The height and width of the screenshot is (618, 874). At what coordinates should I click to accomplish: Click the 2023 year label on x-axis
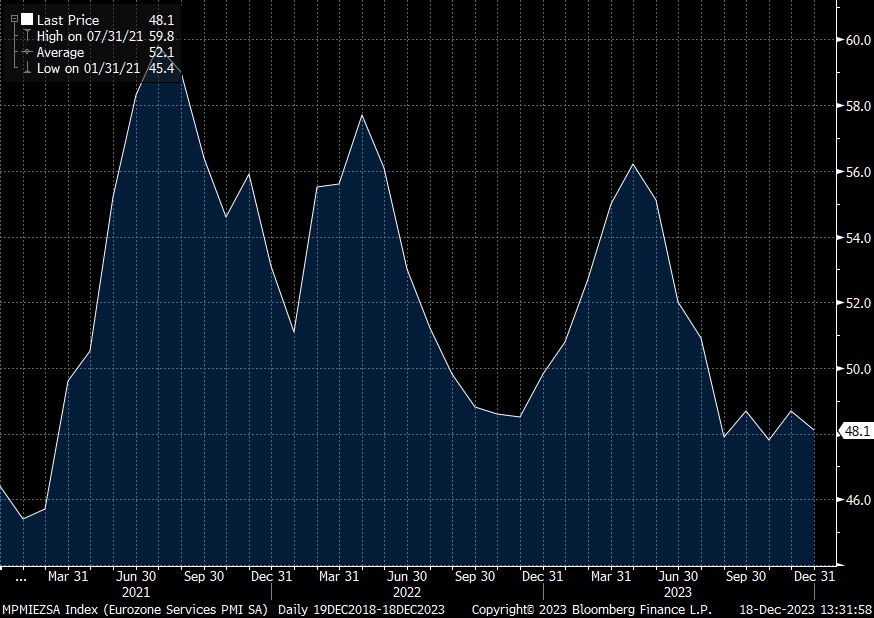click(677, 591)
